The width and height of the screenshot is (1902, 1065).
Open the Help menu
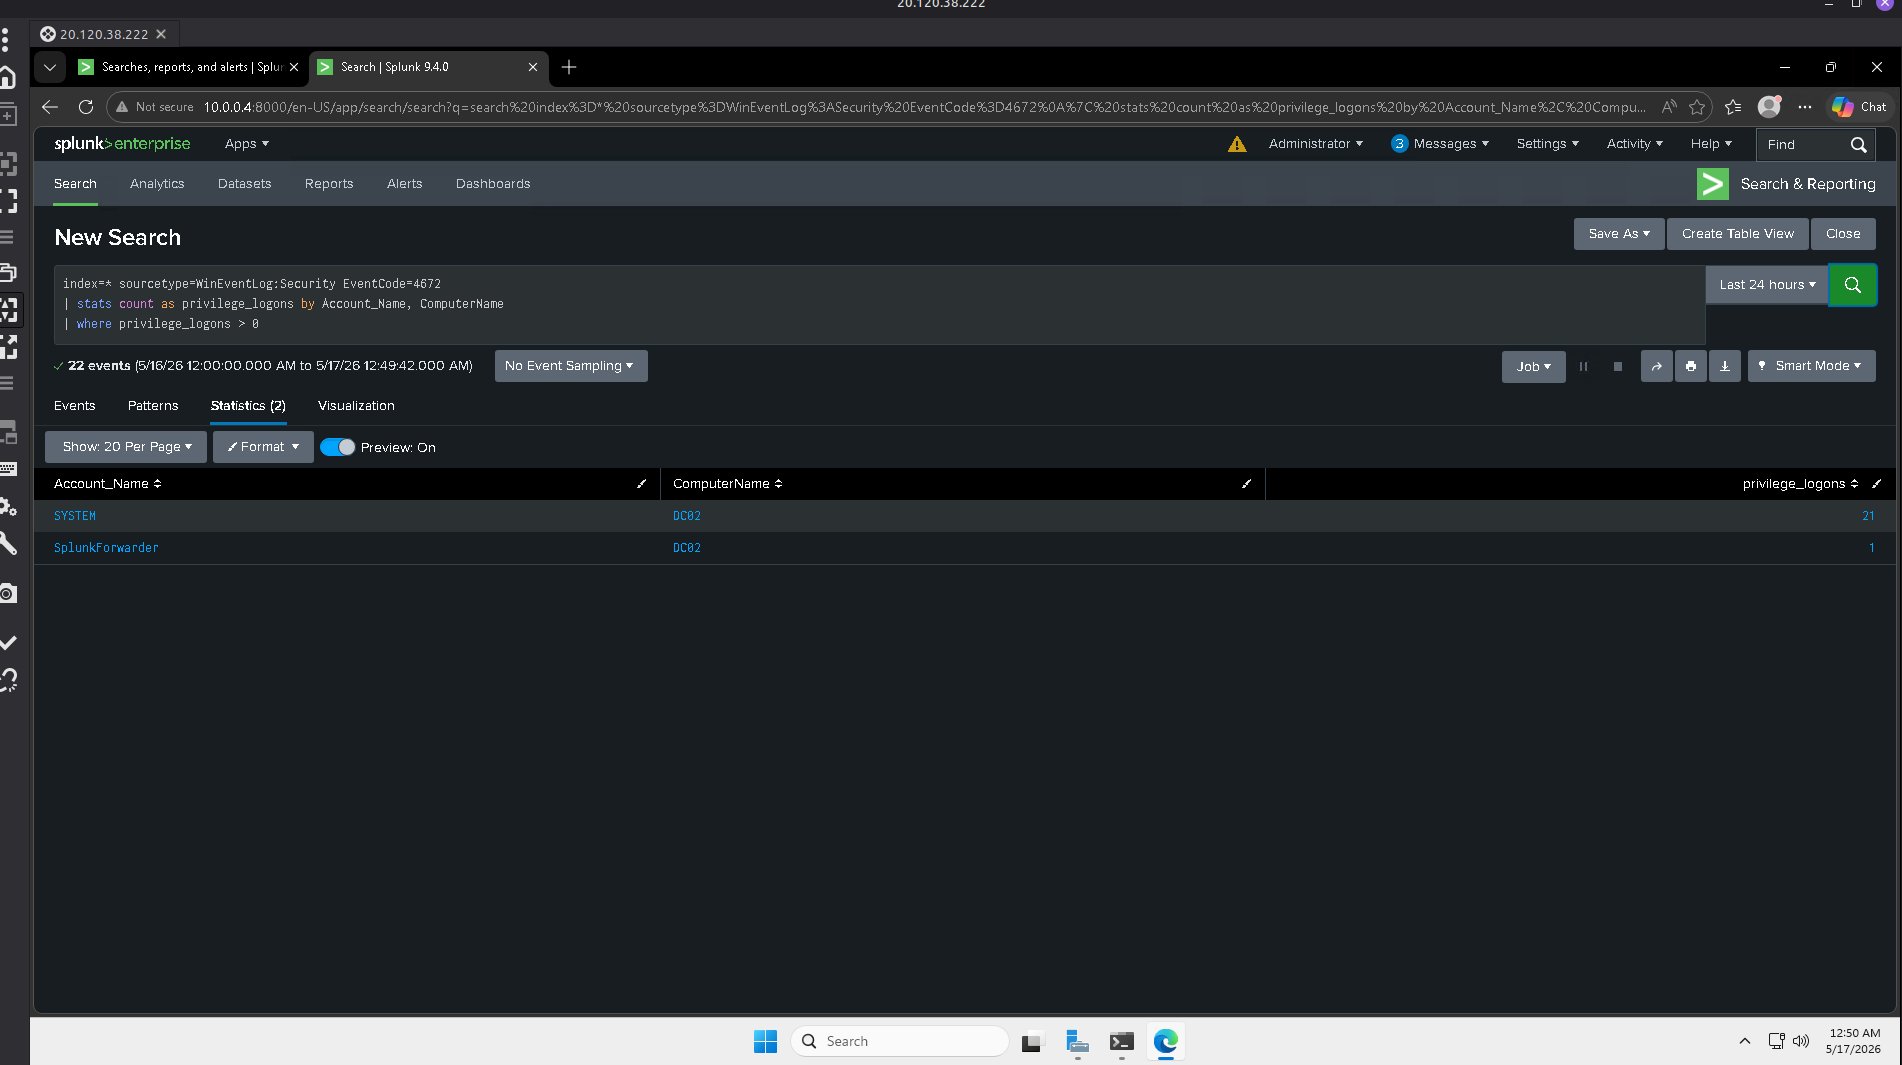[x=1710, y=144]
